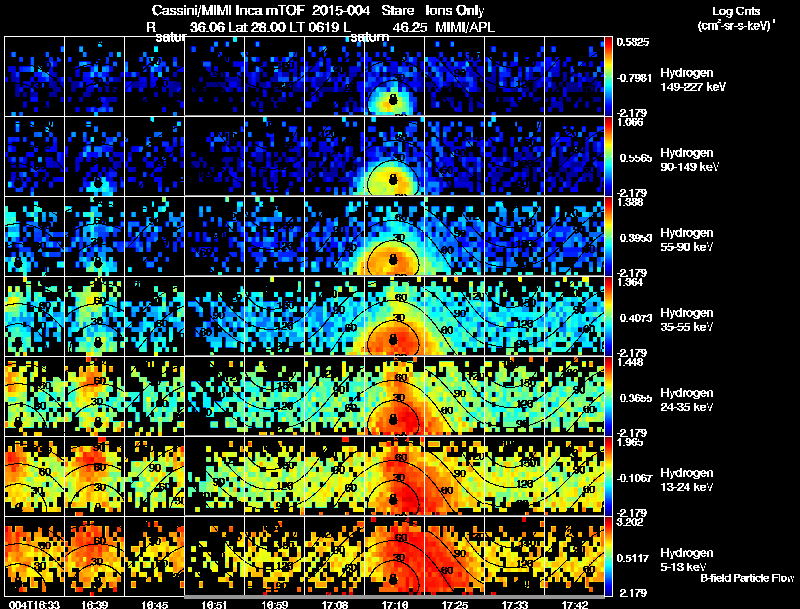Click the colorbar maximum value '3.202'
This screenshot has height=609, width=800.
(630, 522)
